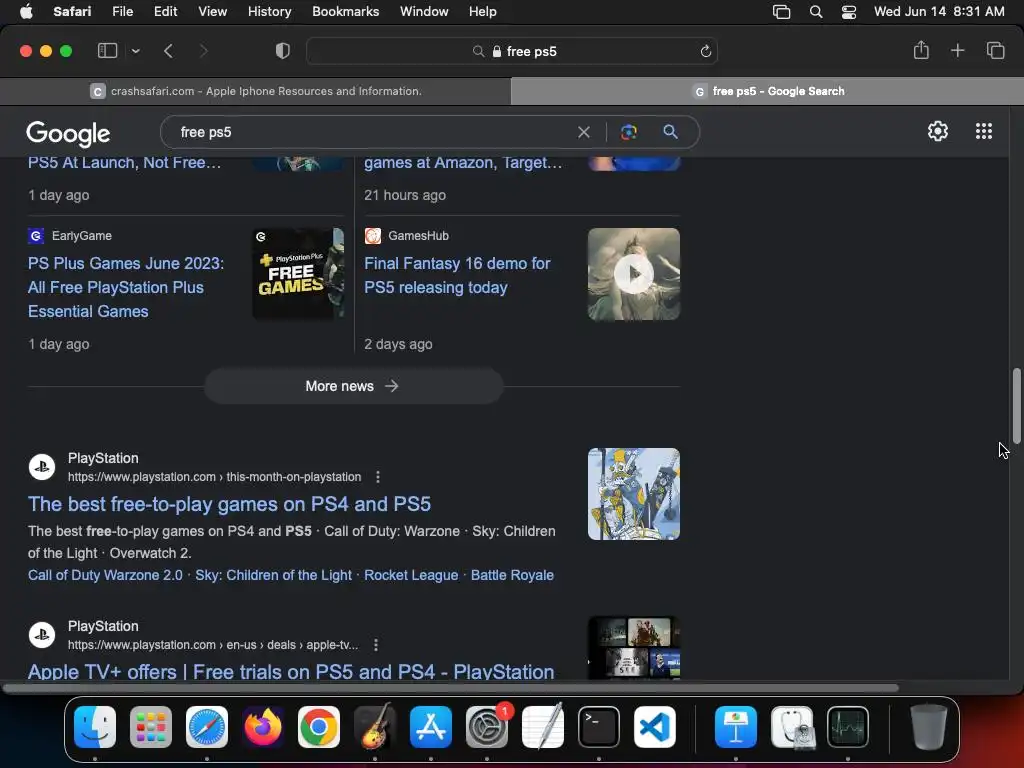Clear the search query with X
Image resolution: width=1024 pixels, height=768 pixels.
pyautogui.click(x=584, y=132)
